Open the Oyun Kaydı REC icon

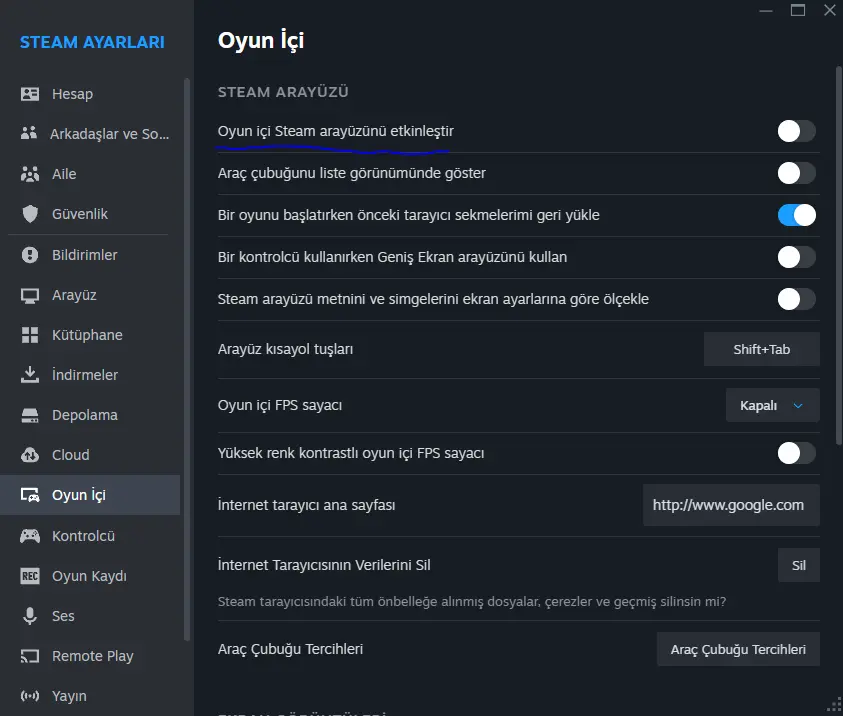30,576
